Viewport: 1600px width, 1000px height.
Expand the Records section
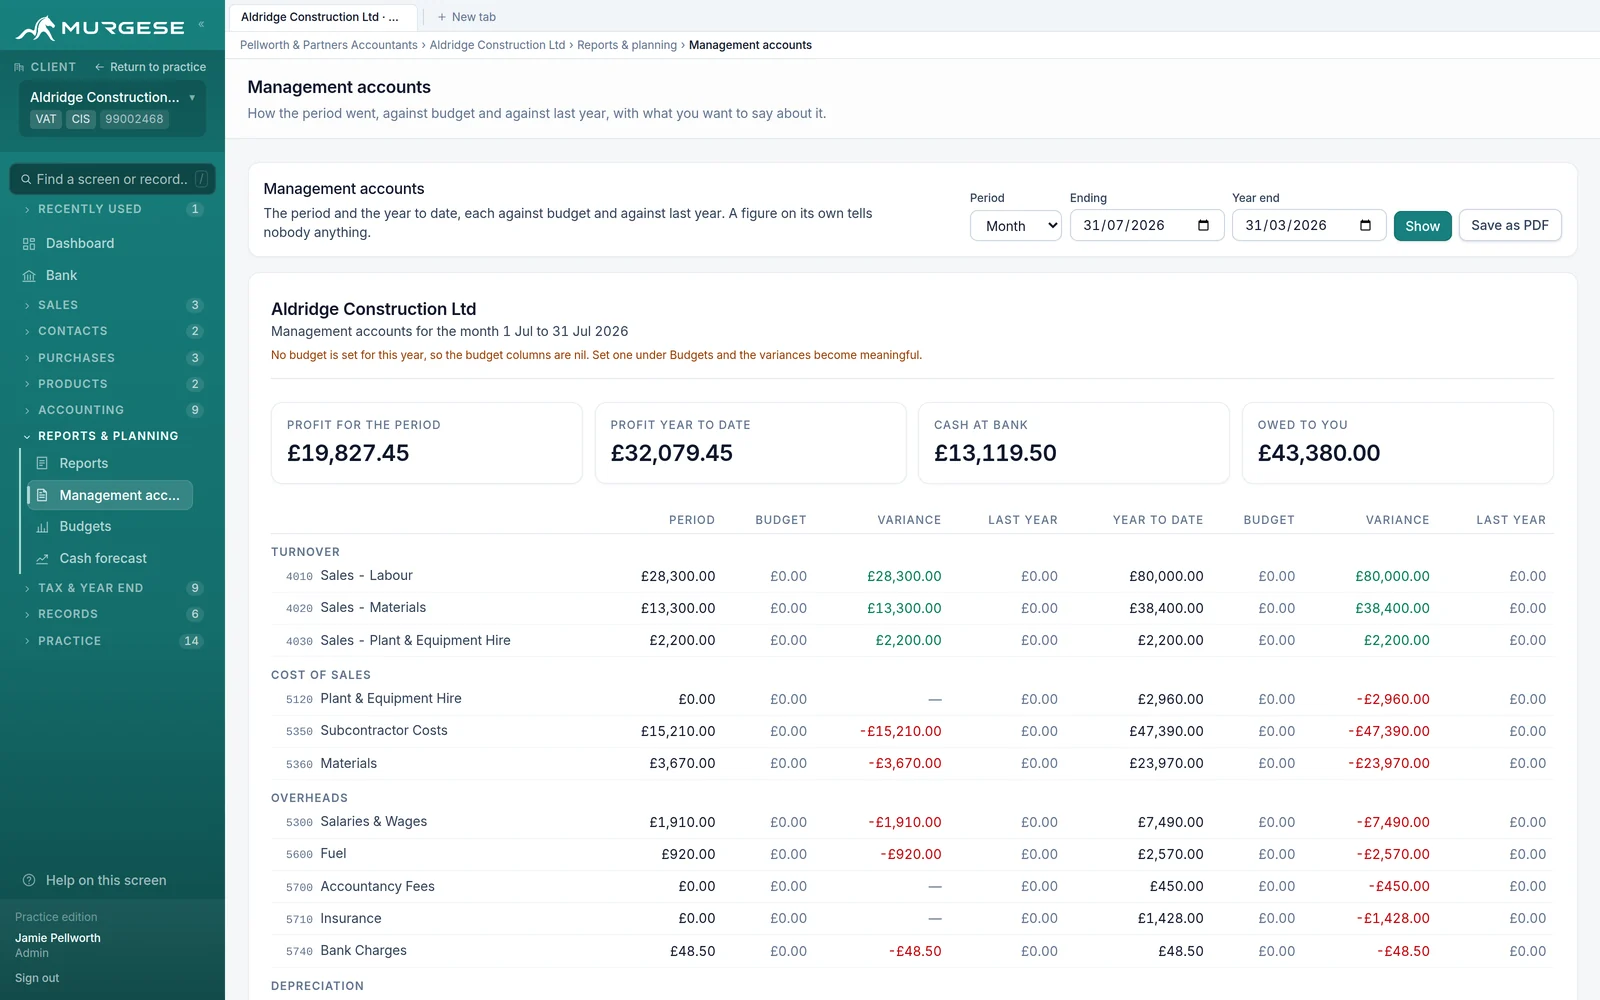(112, 614)
